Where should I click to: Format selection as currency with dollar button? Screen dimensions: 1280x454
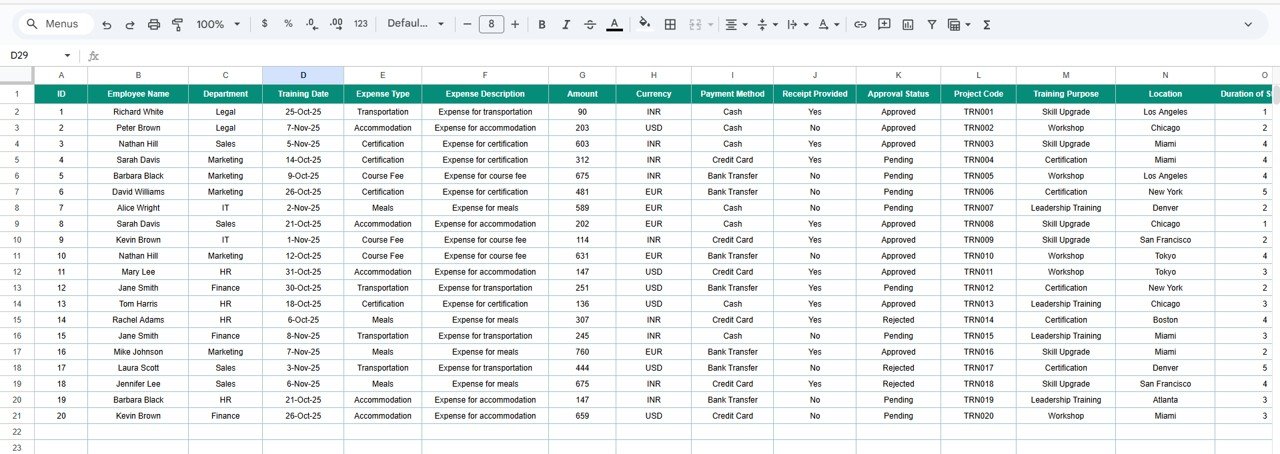pos(264,24)
